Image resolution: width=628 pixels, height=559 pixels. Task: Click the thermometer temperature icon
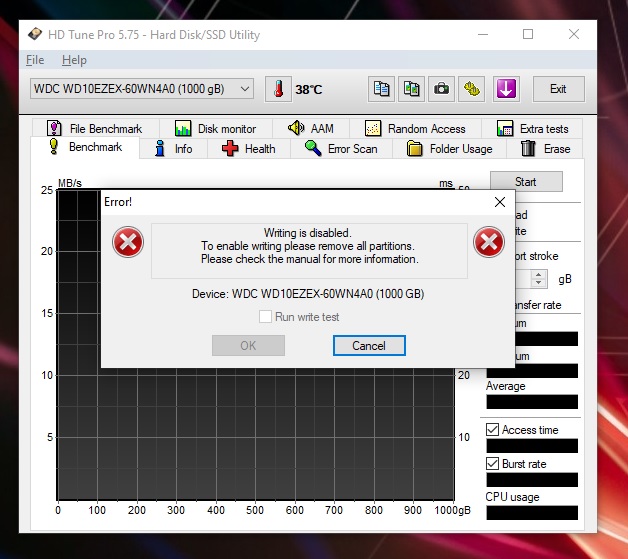278,89
